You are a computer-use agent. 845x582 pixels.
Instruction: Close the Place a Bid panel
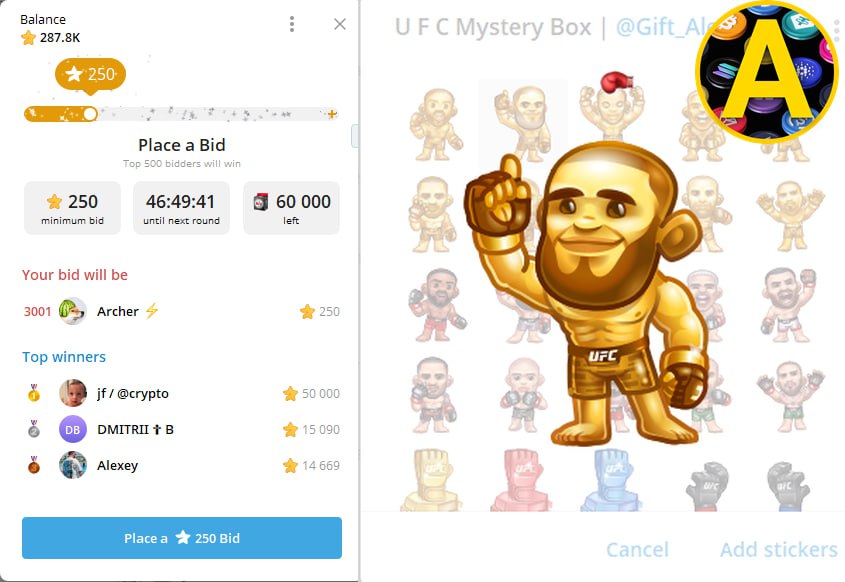point(340,24)
